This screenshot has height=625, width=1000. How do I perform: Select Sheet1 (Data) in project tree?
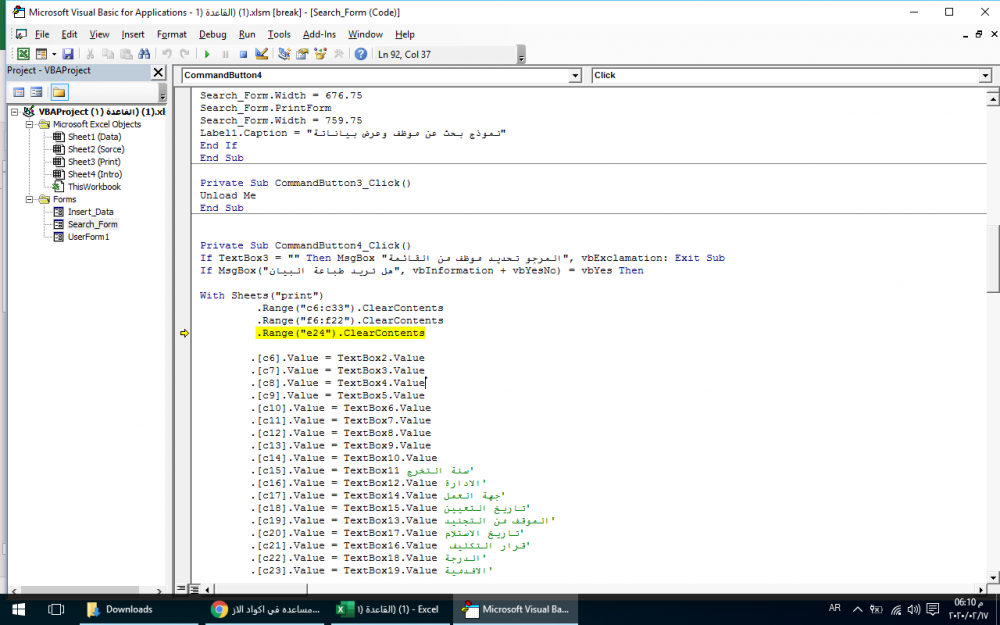(x=94, y=136)
